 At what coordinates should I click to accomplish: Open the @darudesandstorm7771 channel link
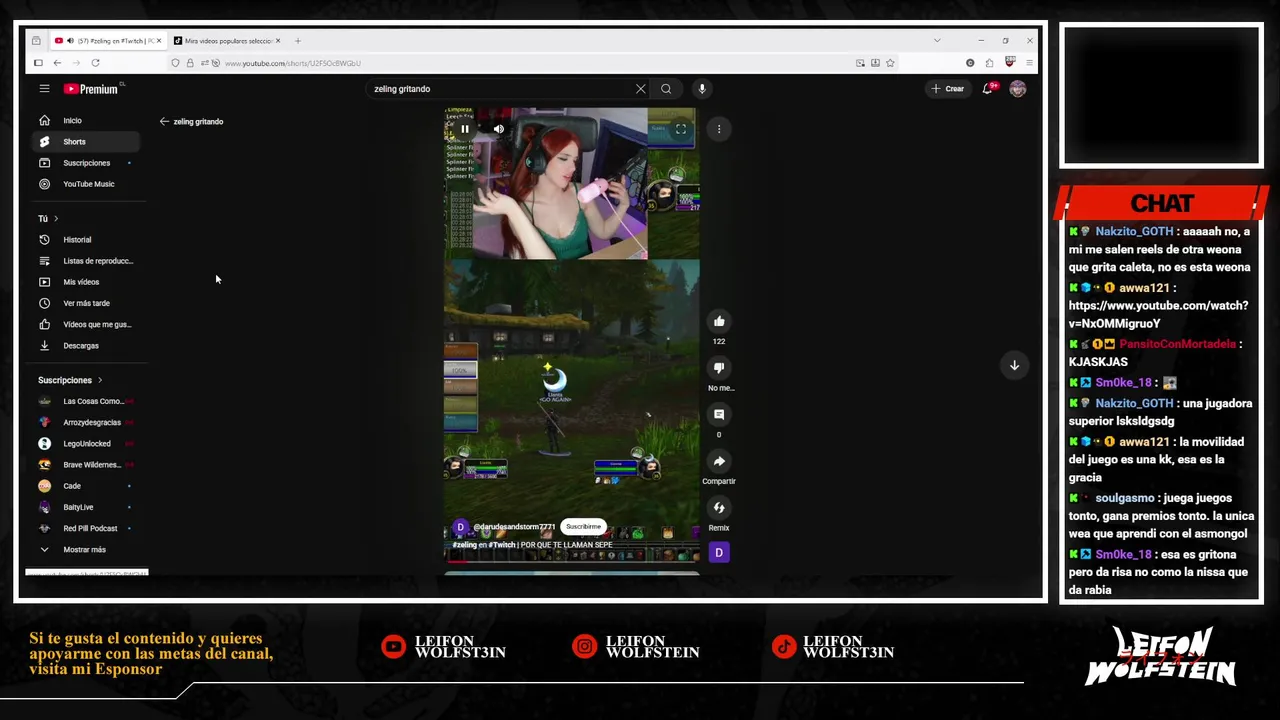click(514, 527)
